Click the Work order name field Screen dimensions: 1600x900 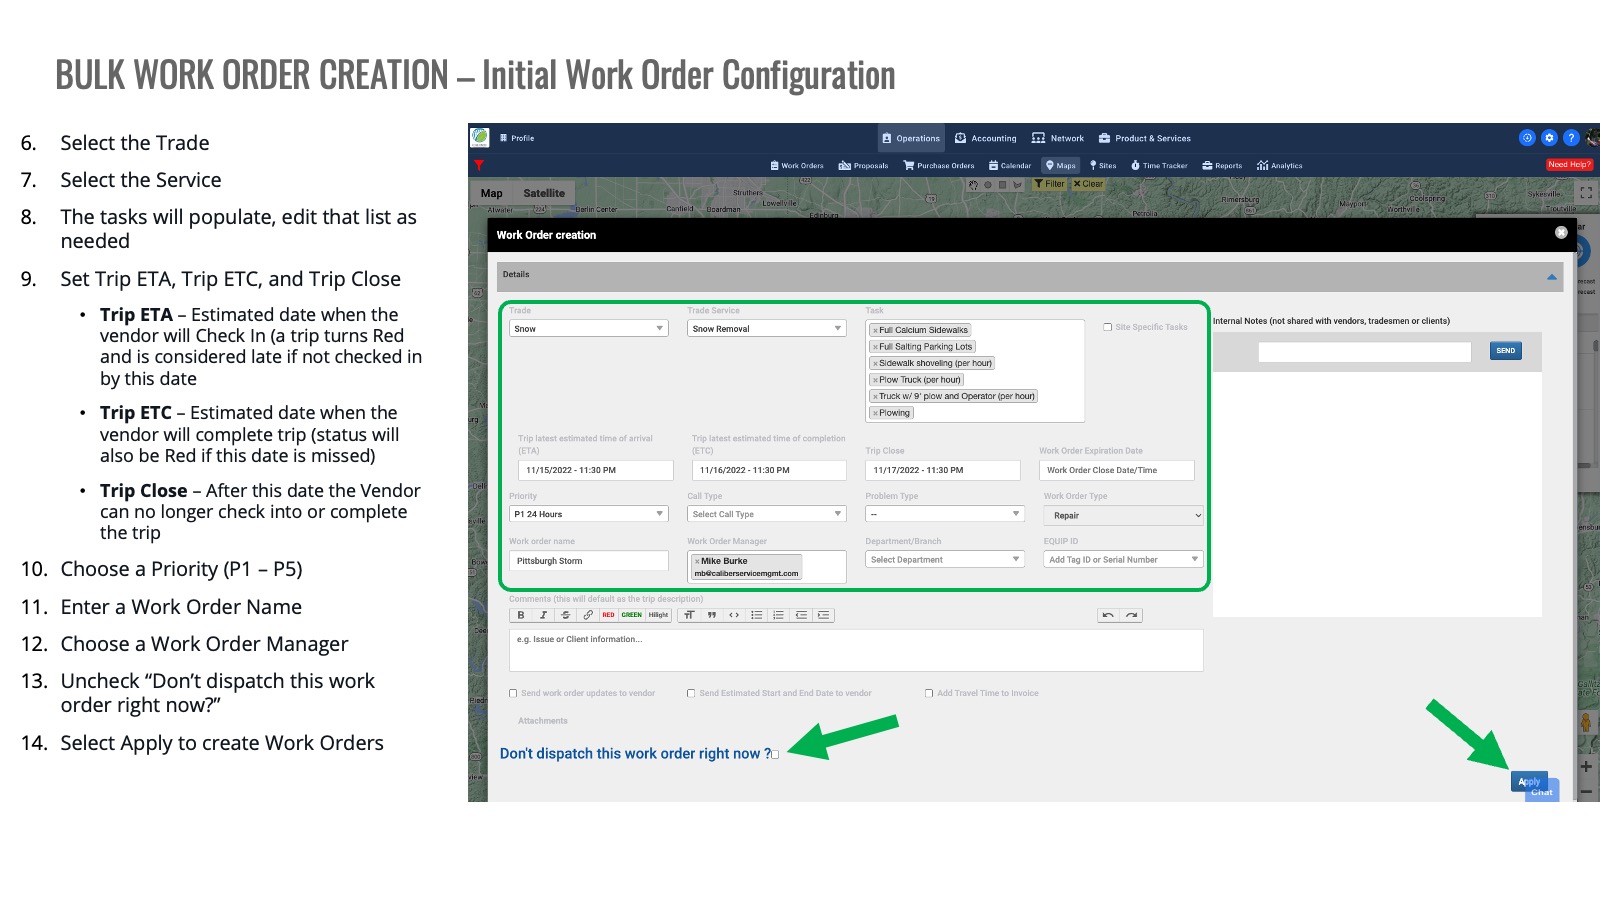(x=588, y=561)
